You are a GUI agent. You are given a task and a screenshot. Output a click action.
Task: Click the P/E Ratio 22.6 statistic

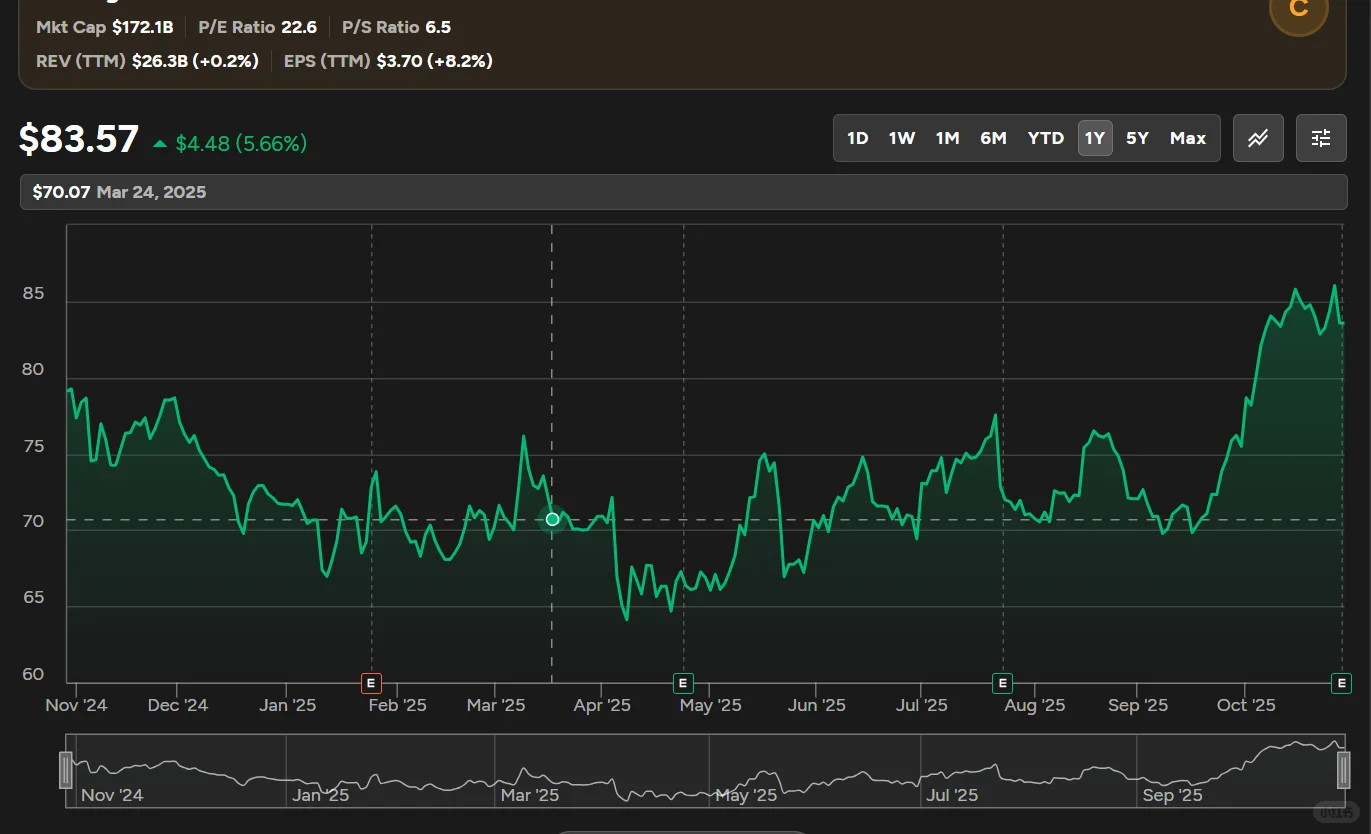[257, 27]
